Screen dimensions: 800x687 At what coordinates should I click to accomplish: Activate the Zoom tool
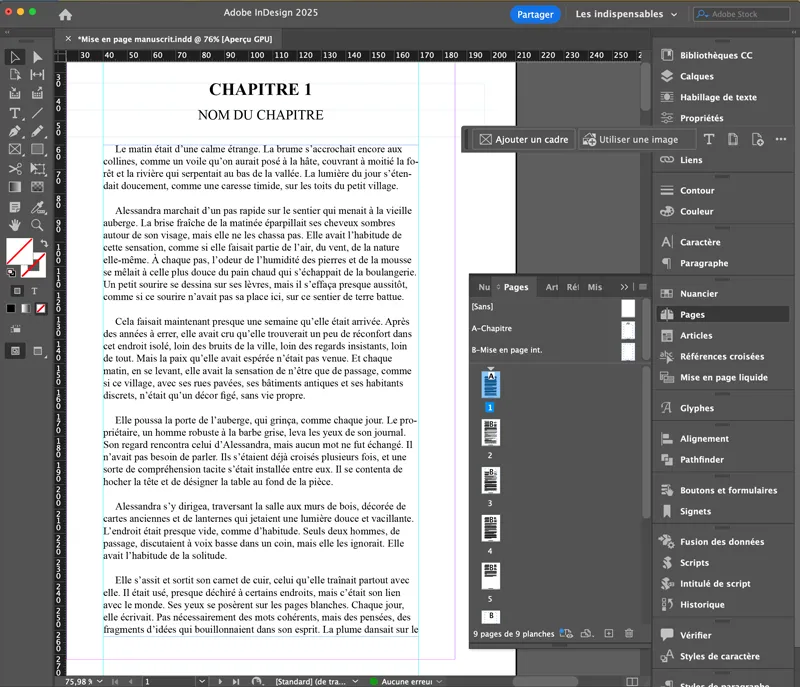[x=38, y=223]
